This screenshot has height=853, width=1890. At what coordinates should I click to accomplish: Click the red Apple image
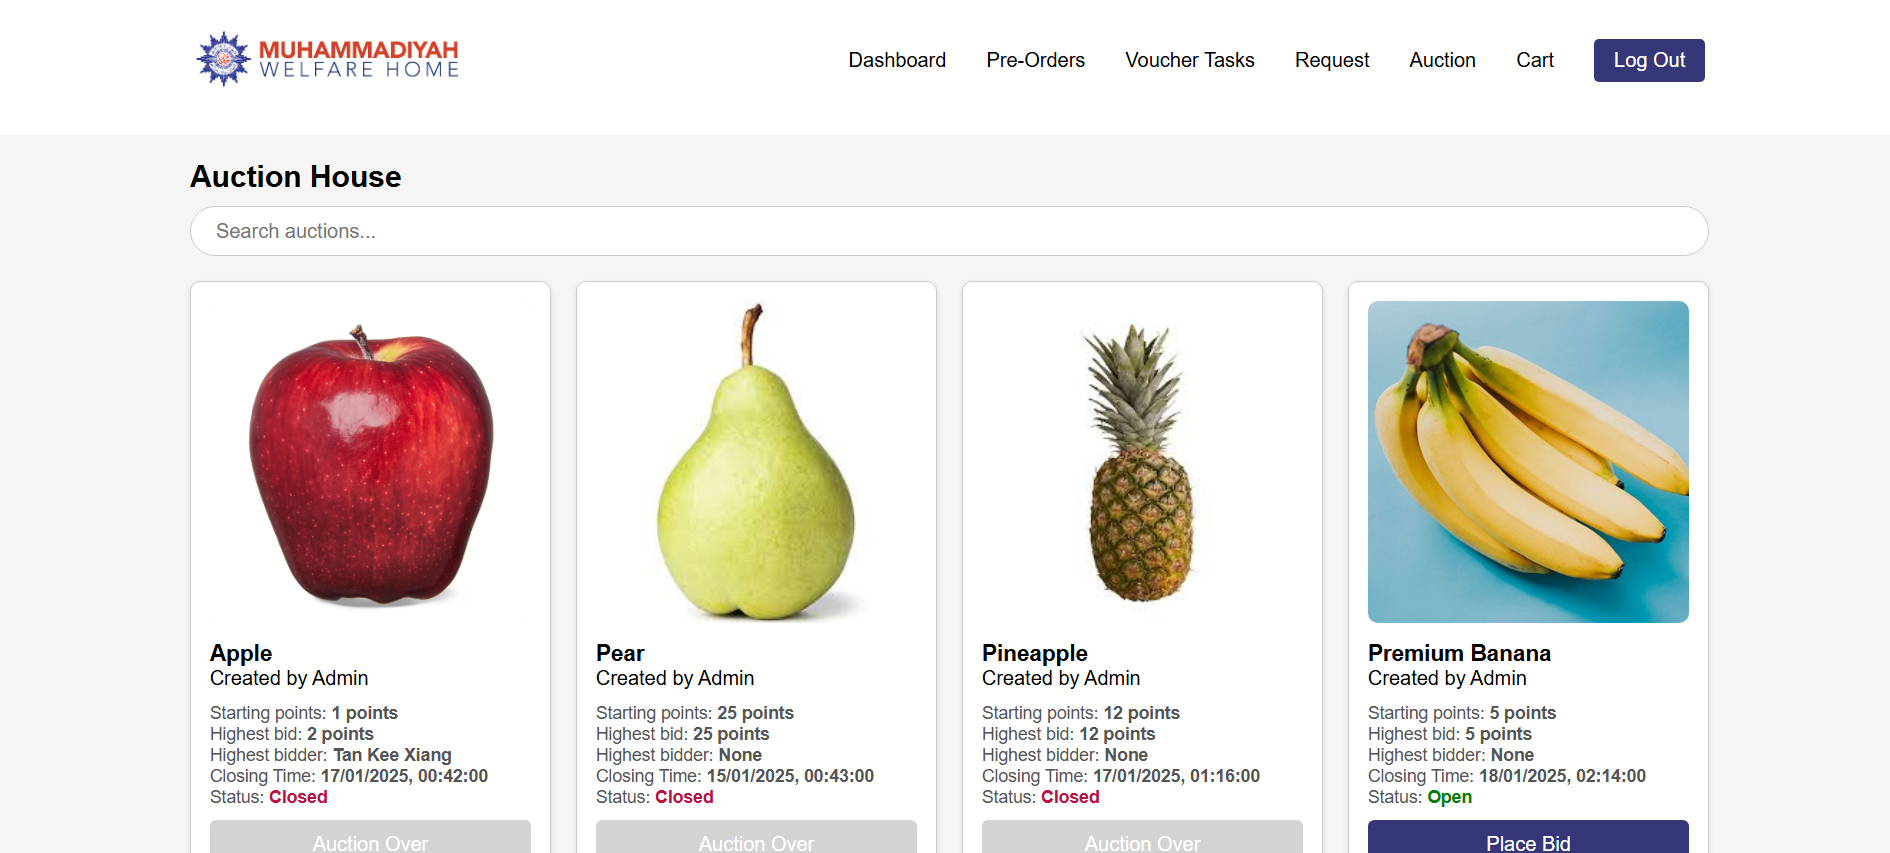[x=370, y=462]
